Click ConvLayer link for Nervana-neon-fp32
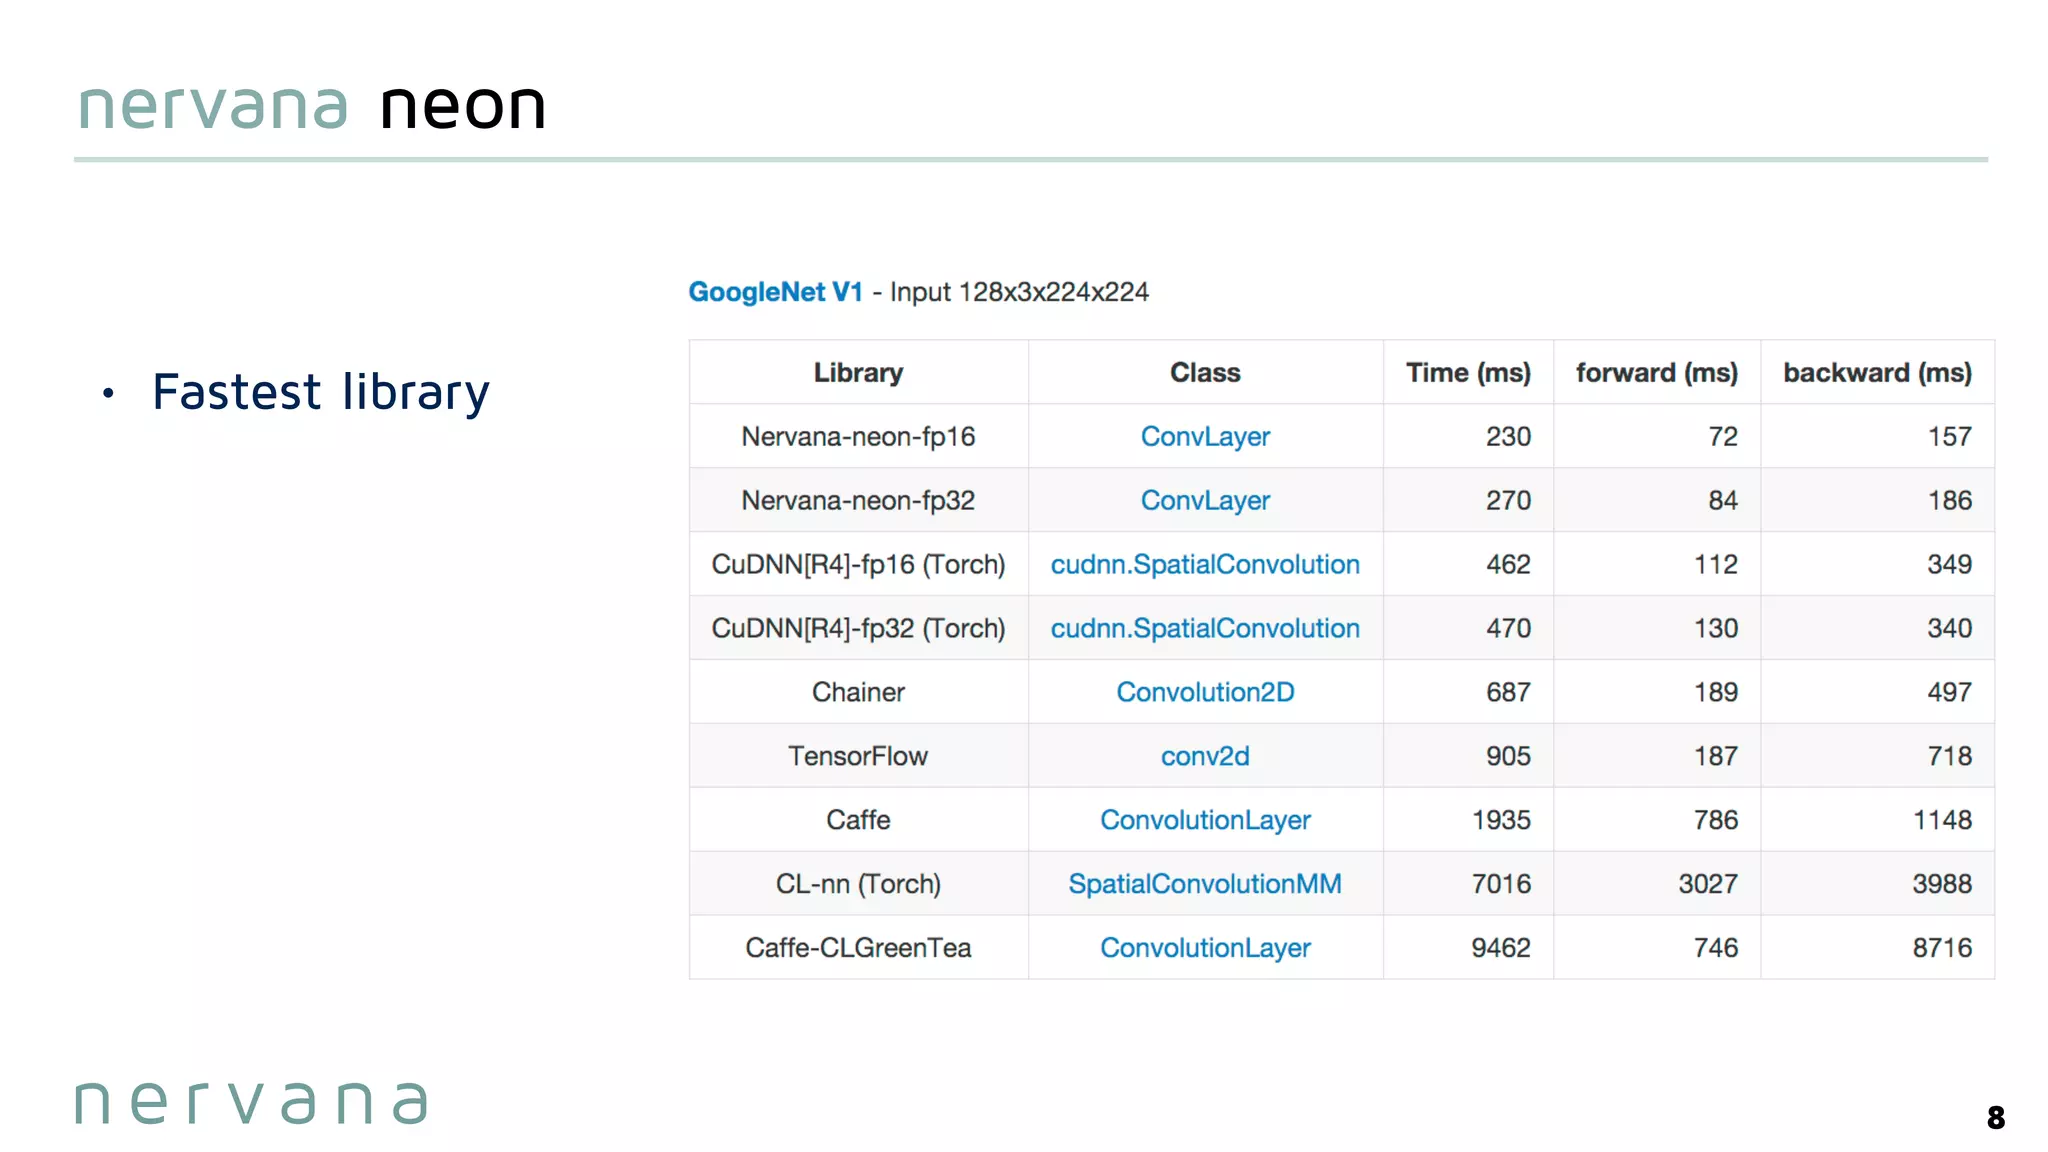Screen dimensions: 2048x1152 coord(1205,501)
